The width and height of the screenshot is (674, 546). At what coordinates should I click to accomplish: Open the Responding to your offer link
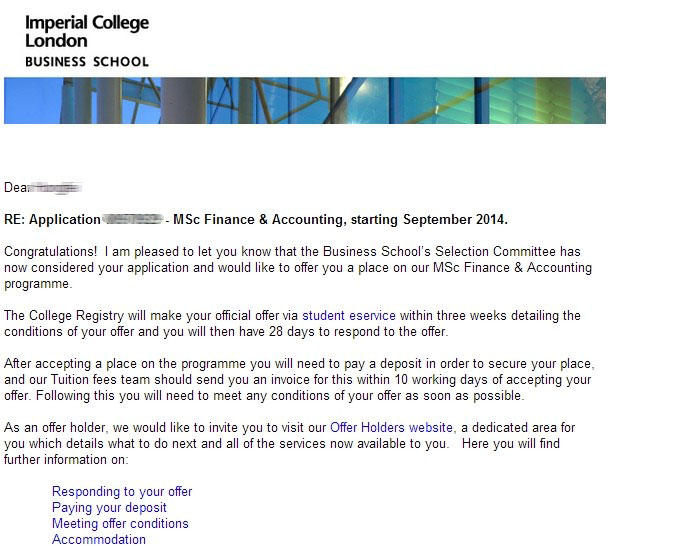122,492
